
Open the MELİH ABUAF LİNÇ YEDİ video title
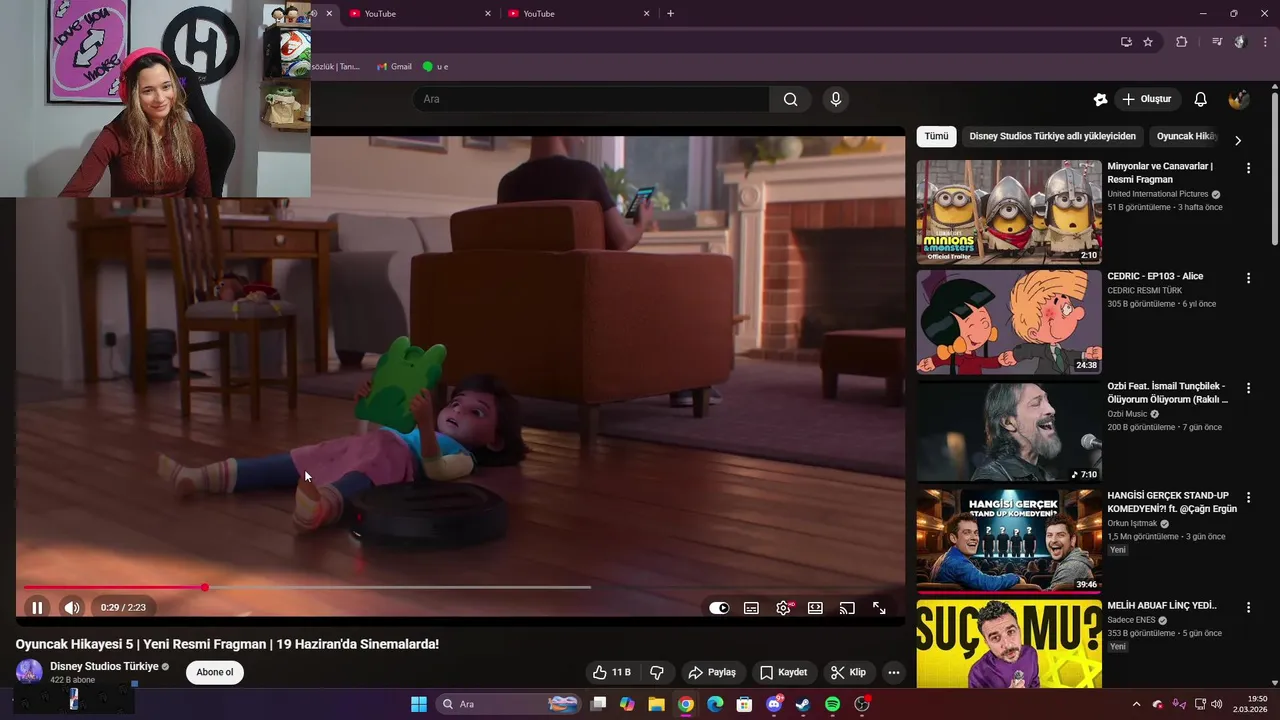(1162, 605)
